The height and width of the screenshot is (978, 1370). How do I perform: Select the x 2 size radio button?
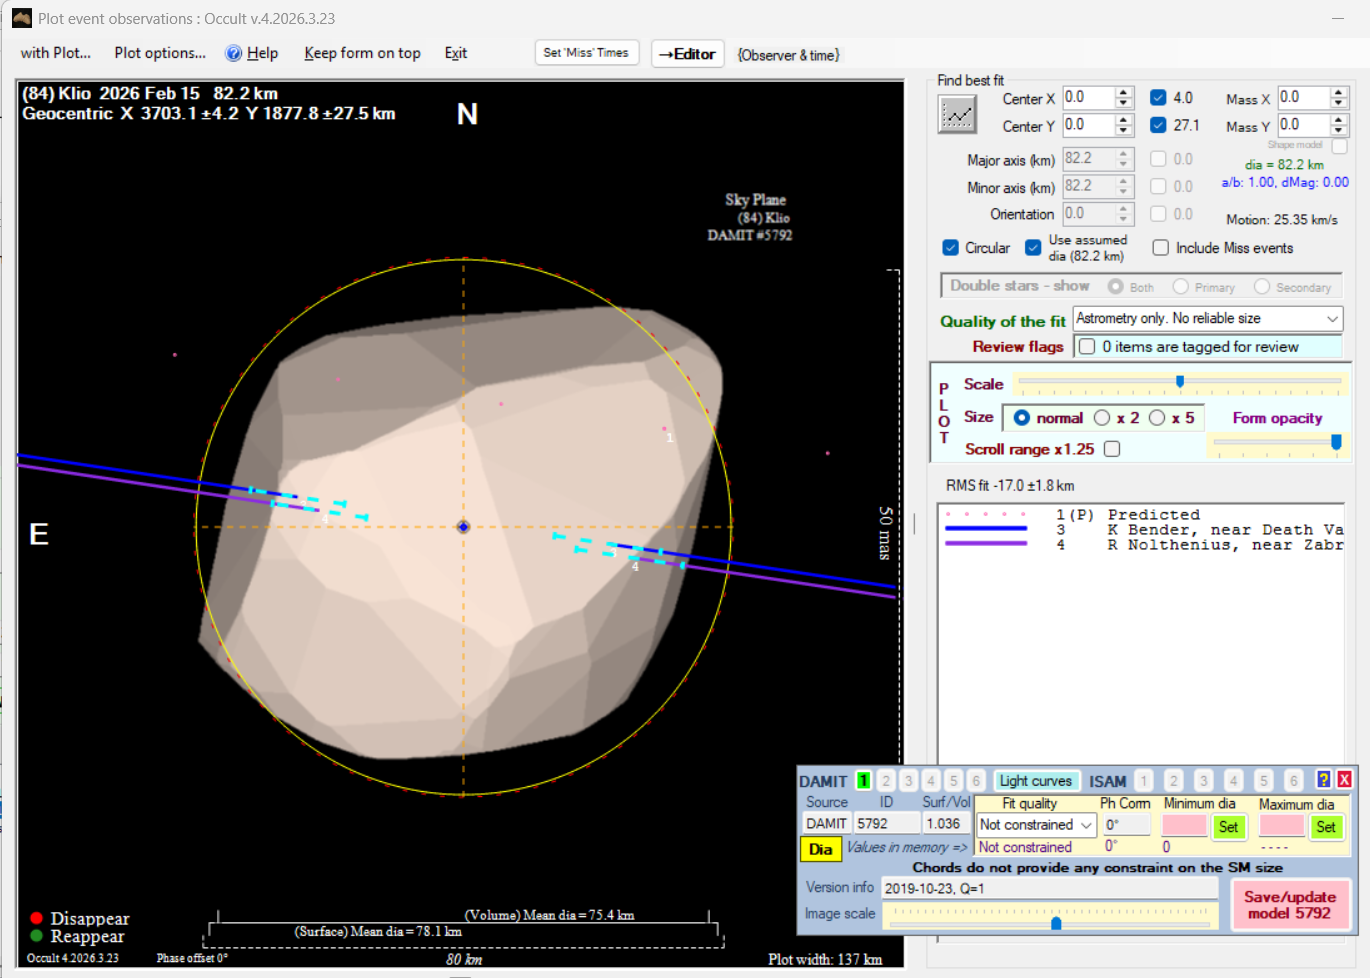pos(1102,418)
